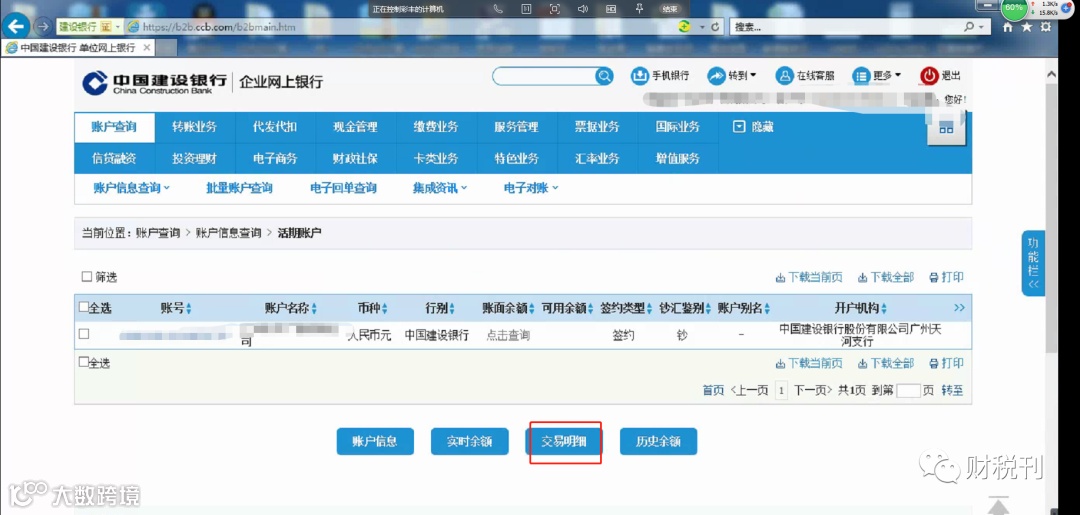Open the 转账业务 menu
Viewport: 1080px width, 515px height.
(x=195, y=127)
